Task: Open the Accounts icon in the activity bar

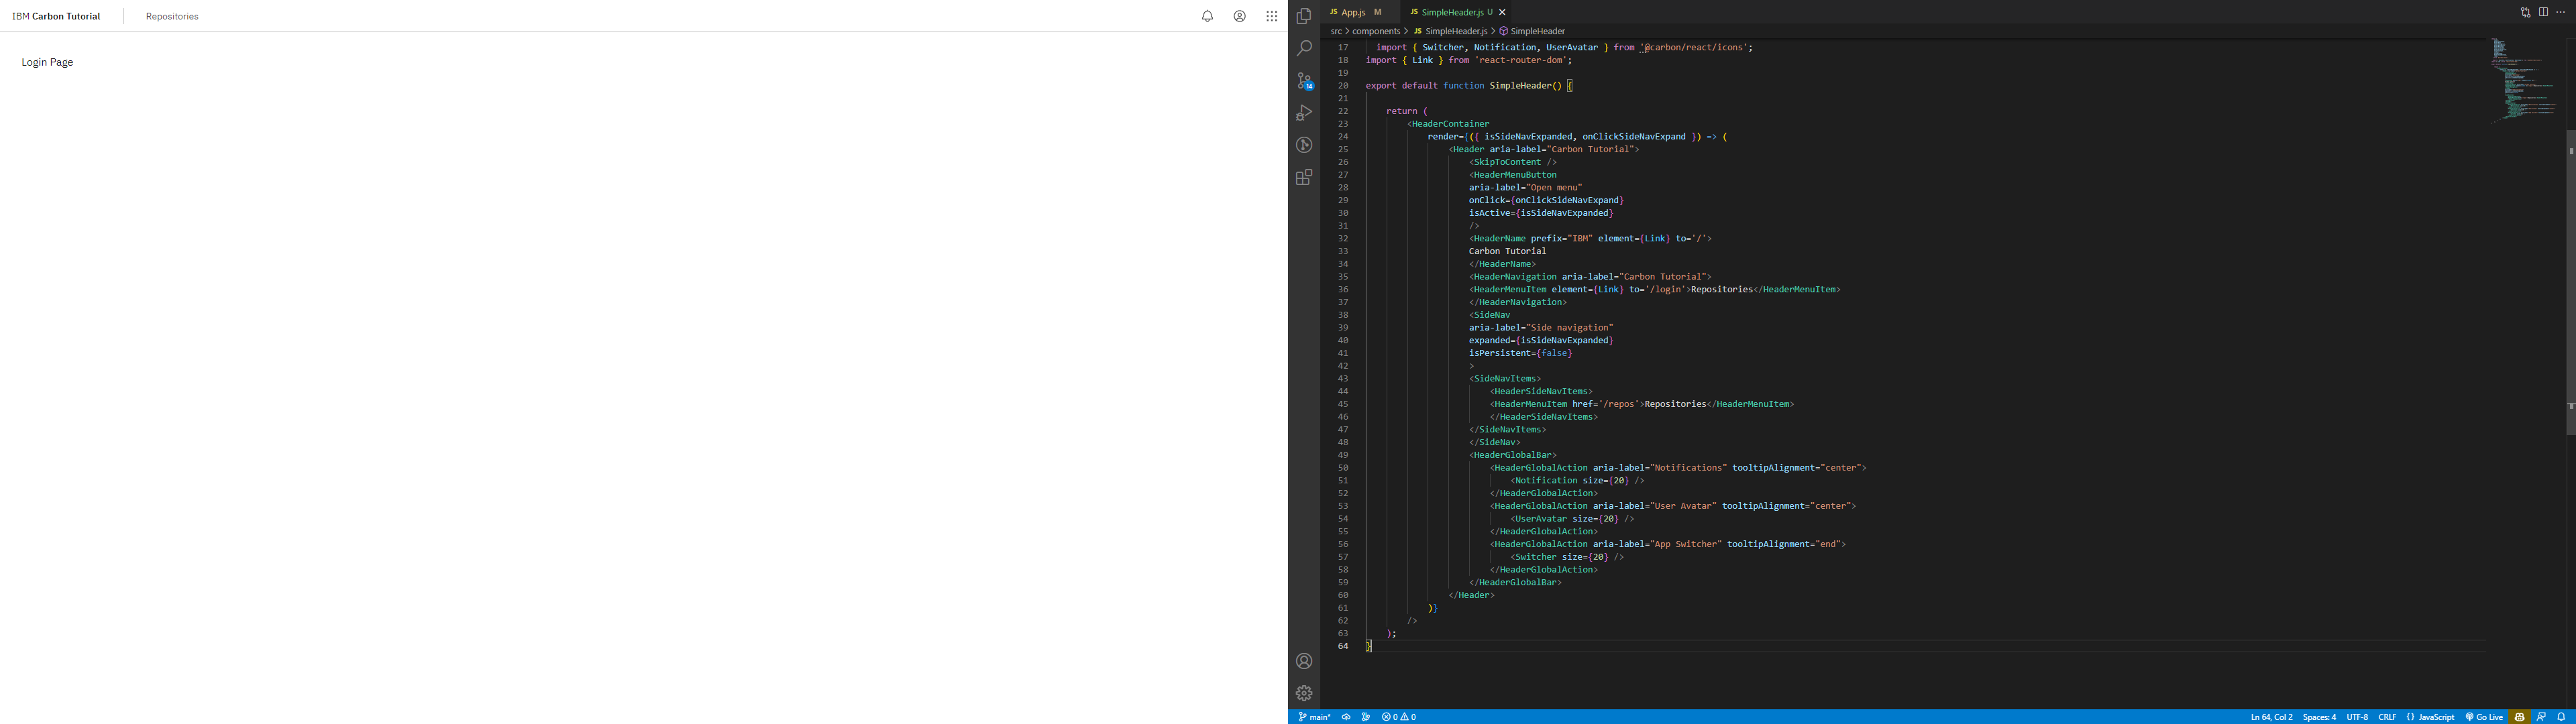Action: pyautogui.click(x=1304, y=661)
